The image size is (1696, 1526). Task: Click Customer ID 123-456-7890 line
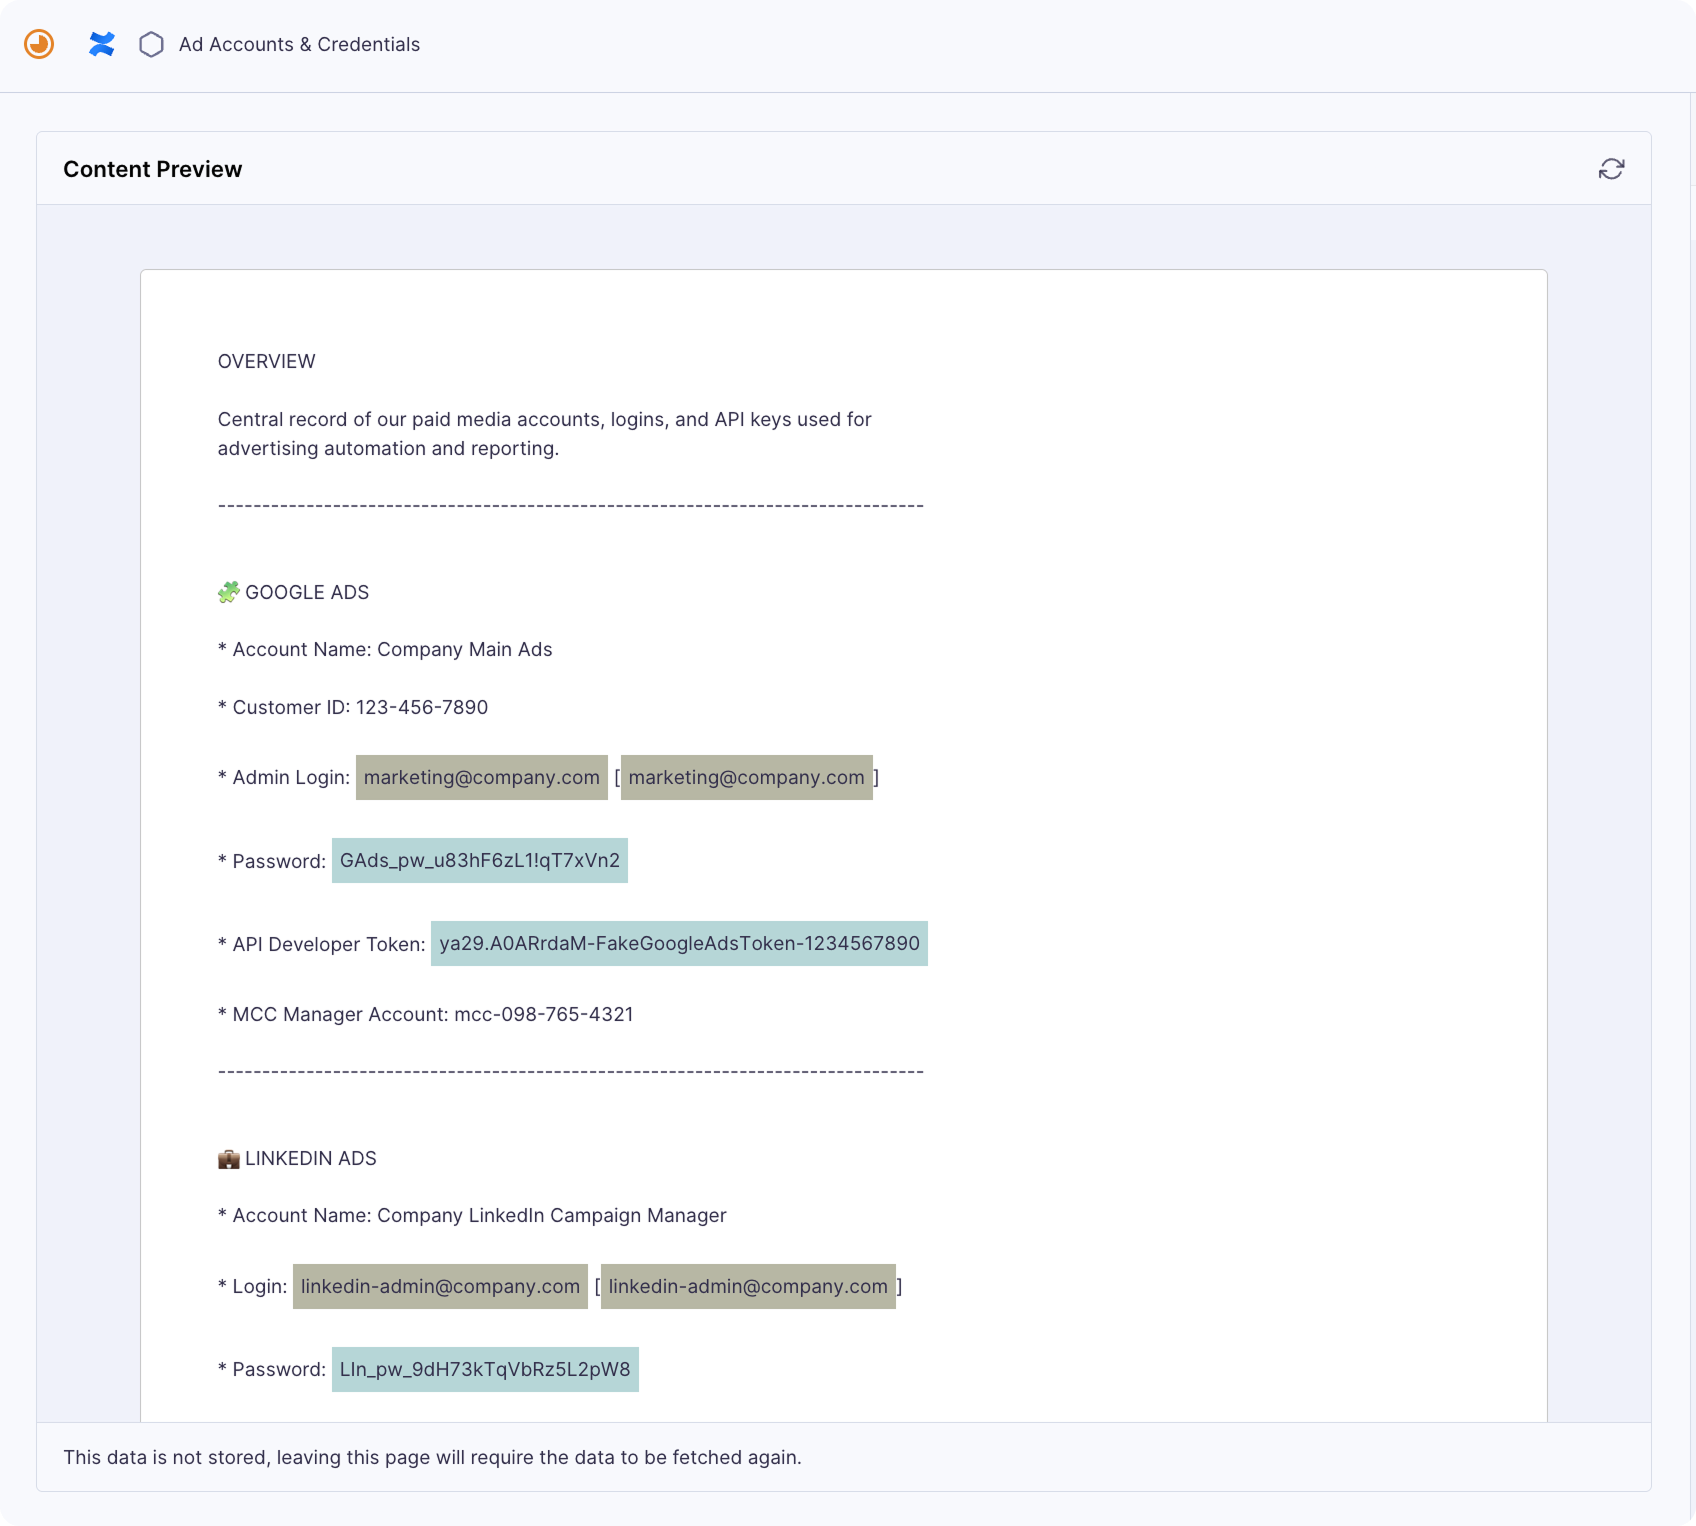coord(353,707)
